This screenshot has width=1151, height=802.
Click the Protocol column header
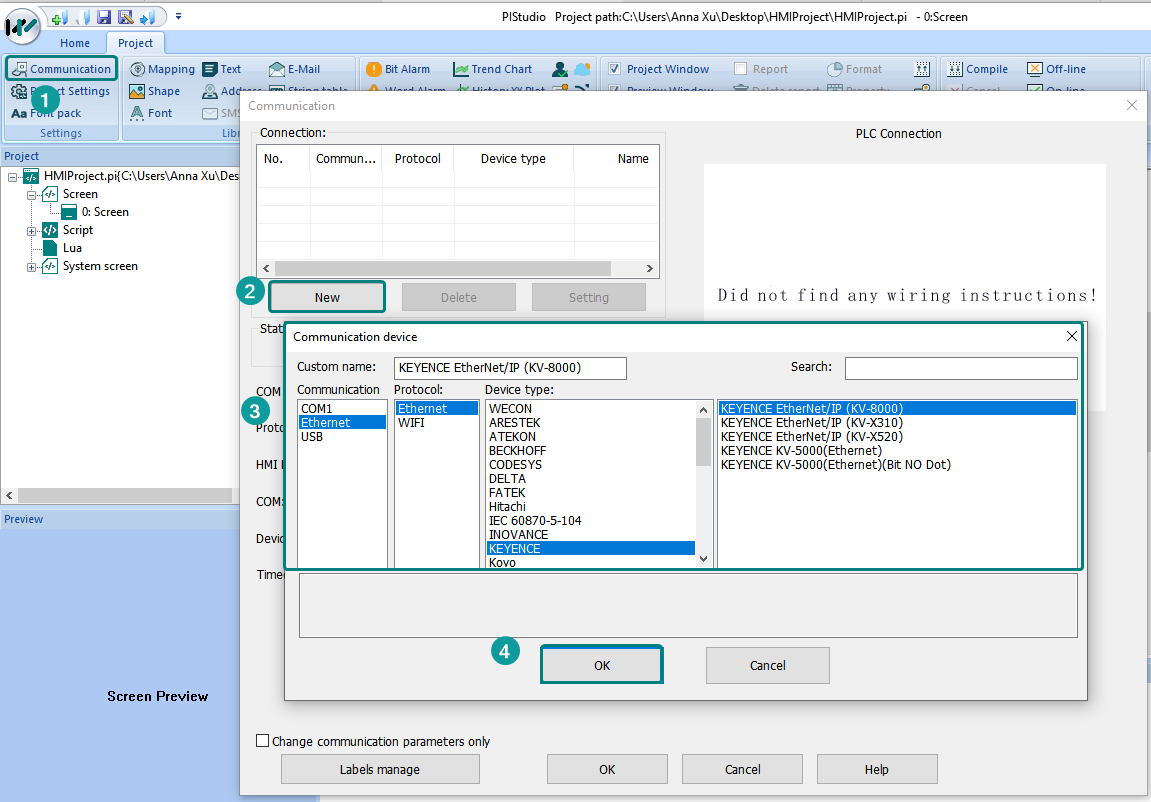[x=418, y=158]
